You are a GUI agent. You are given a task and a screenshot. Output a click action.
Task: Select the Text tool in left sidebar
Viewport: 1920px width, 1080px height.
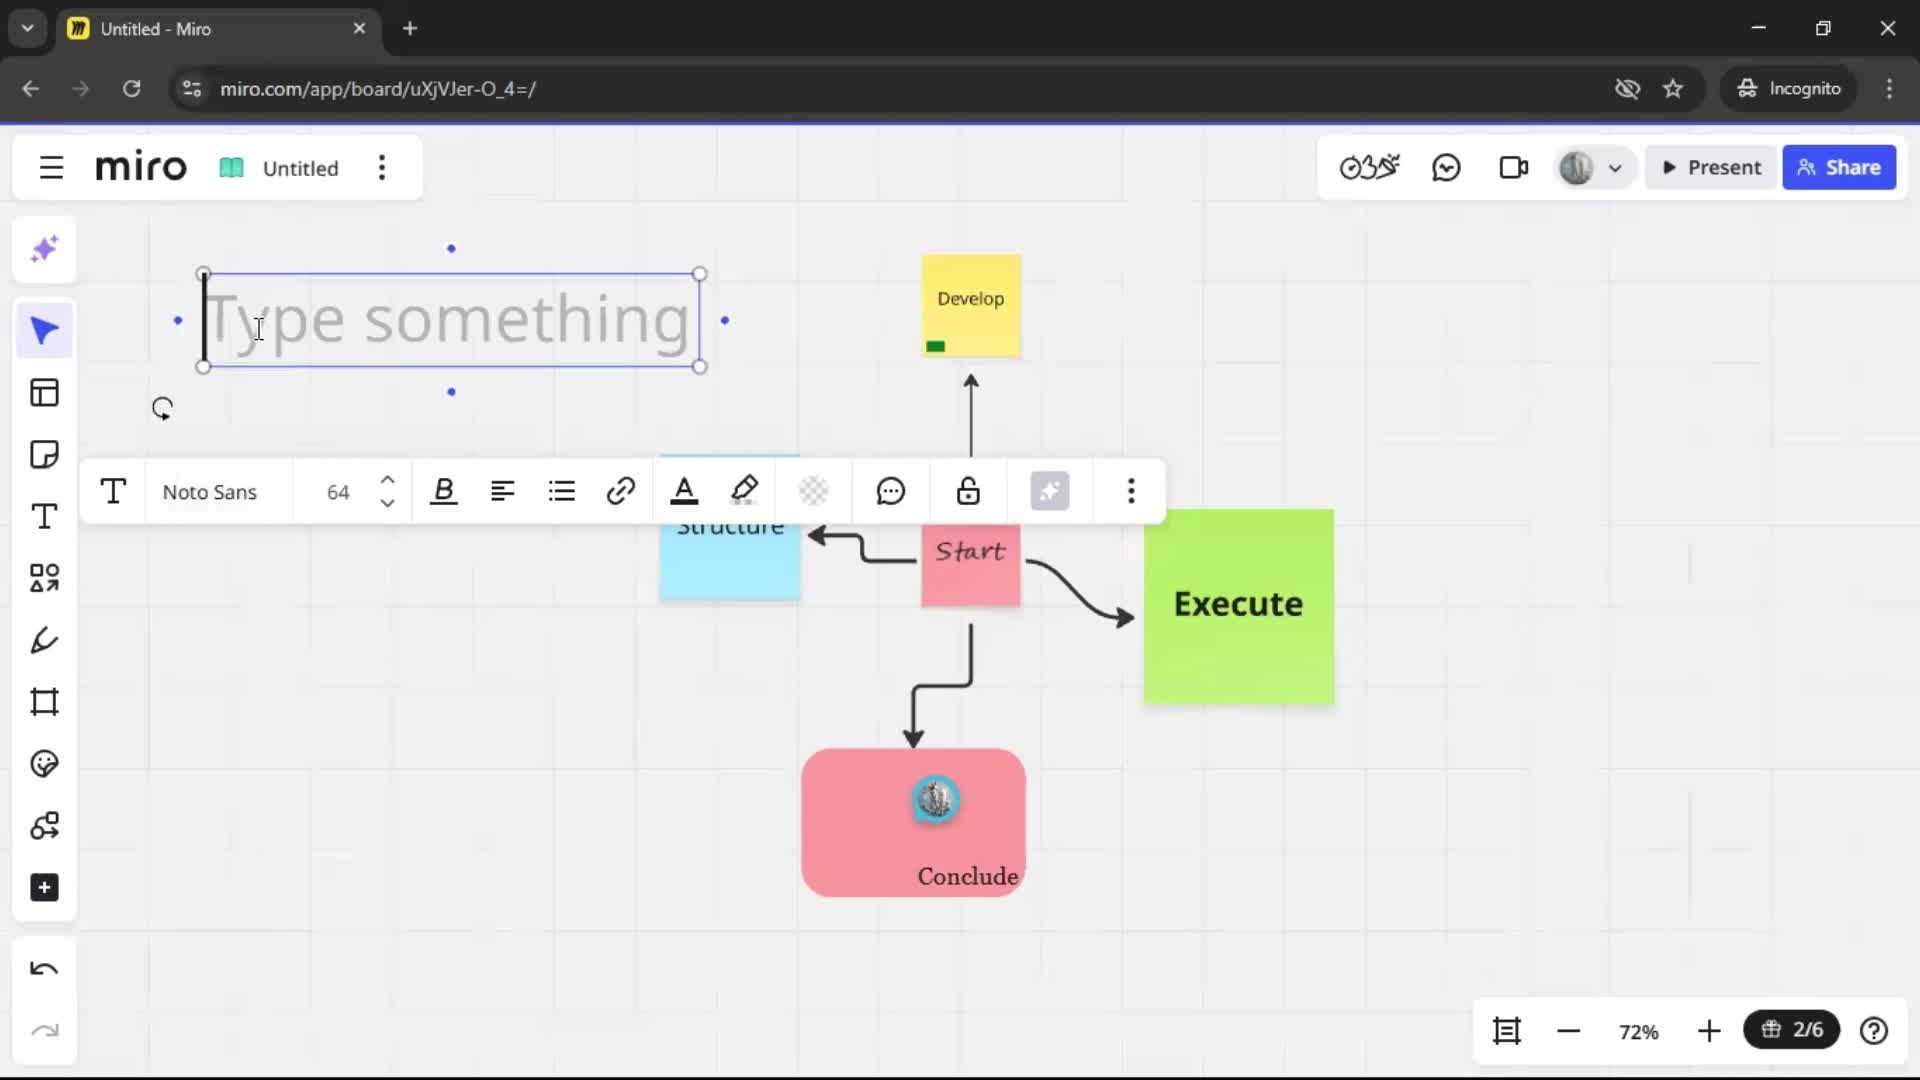[x=44, y=517]
